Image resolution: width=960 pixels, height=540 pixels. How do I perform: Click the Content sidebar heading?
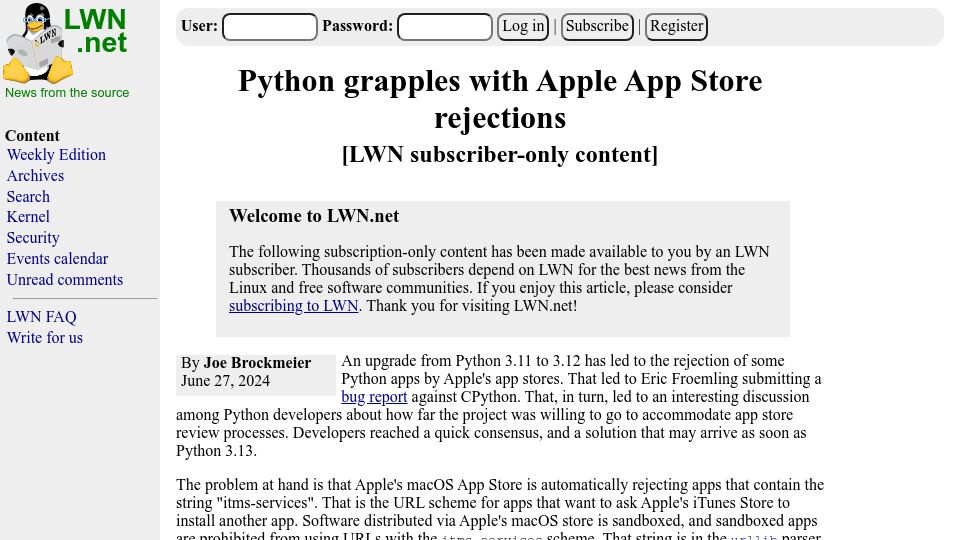[x=32, y=136]
